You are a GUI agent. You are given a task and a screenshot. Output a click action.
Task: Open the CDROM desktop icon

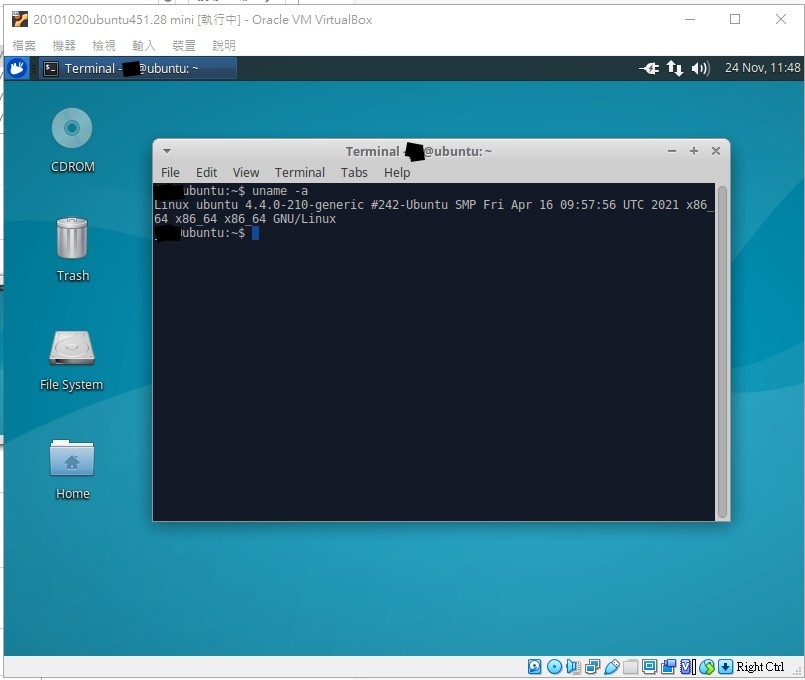(72, 128)
